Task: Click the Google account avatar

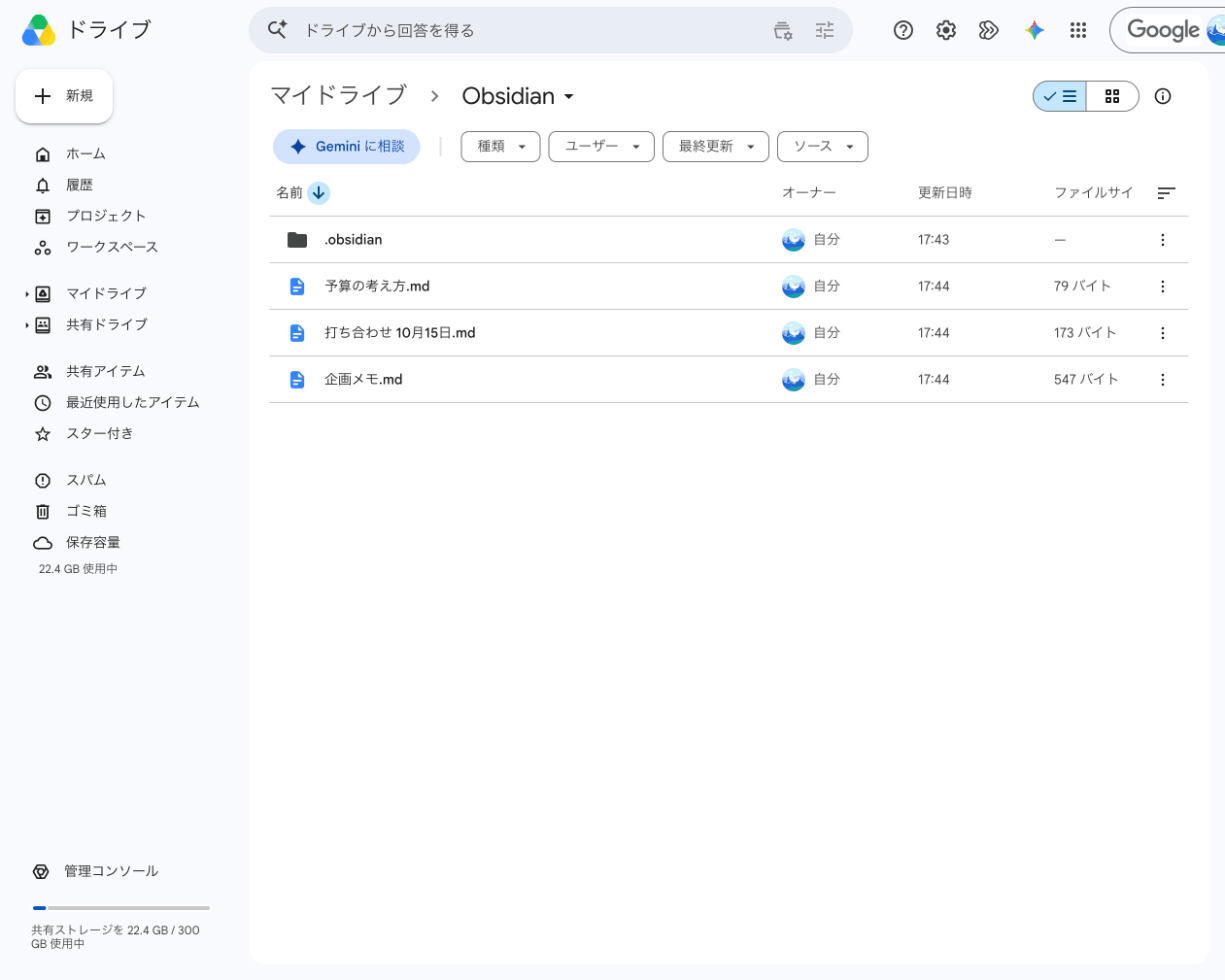Action: point(1214,30)
